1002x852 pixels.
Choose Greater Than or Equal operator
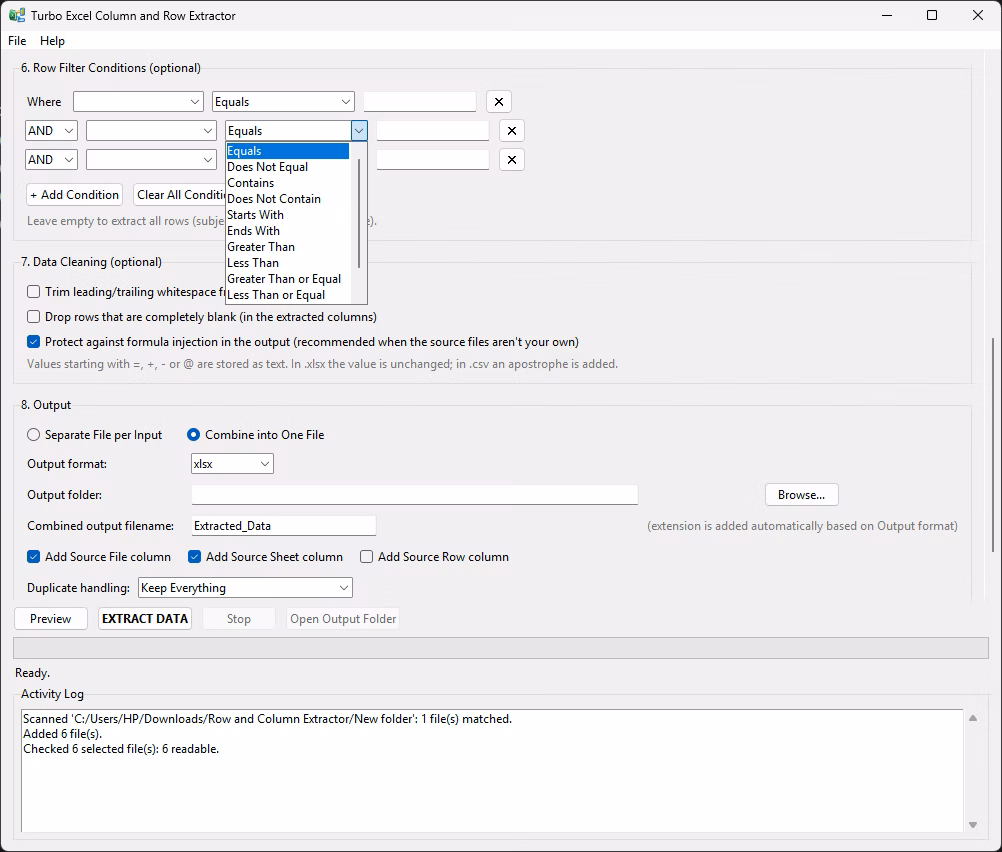(x=288, y=279)
